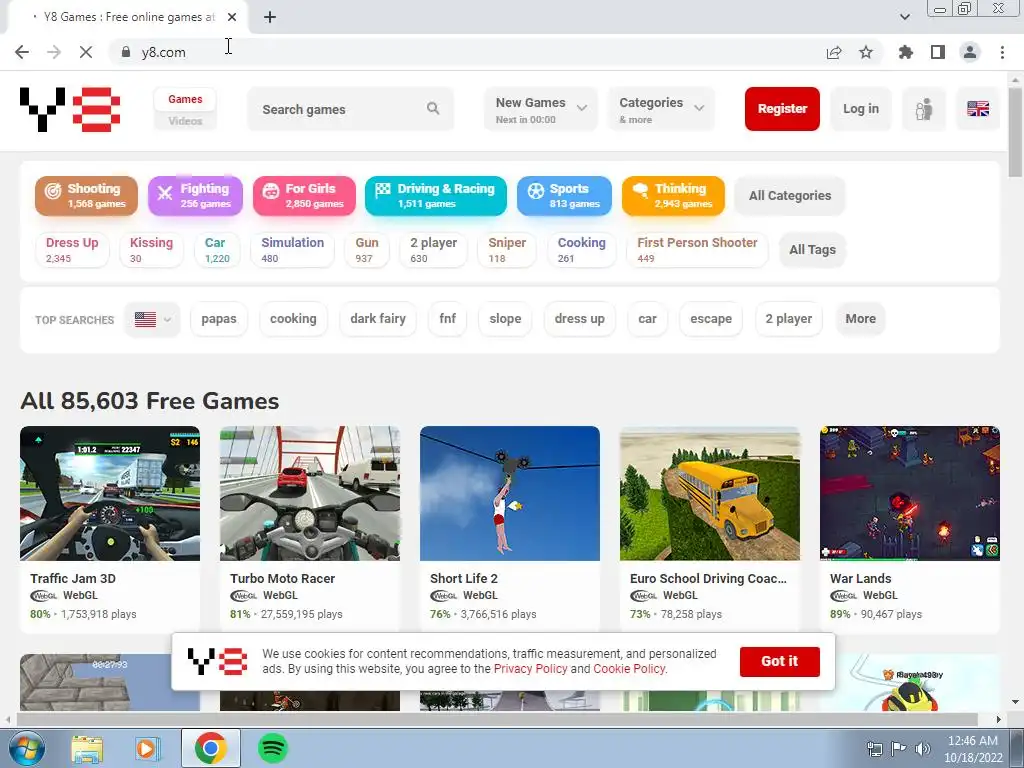Image resolution: width=1024 pixels, height=768 pixels.
Task: Open the Thinking category button
Action: (673, 195)
